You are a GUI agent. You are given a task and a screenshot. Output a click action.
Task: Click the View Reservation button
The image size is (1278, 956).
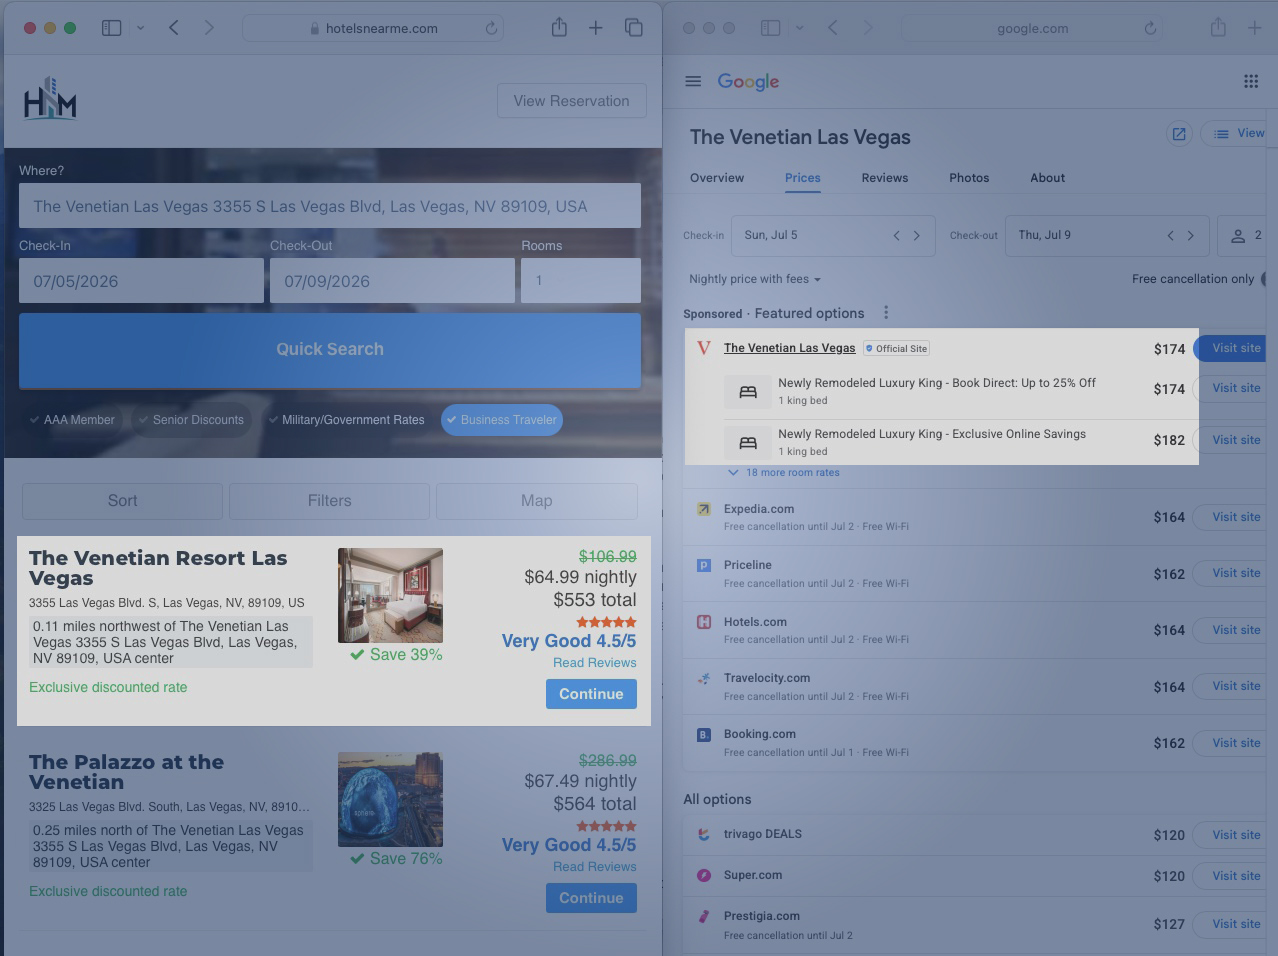click(572, 101)
